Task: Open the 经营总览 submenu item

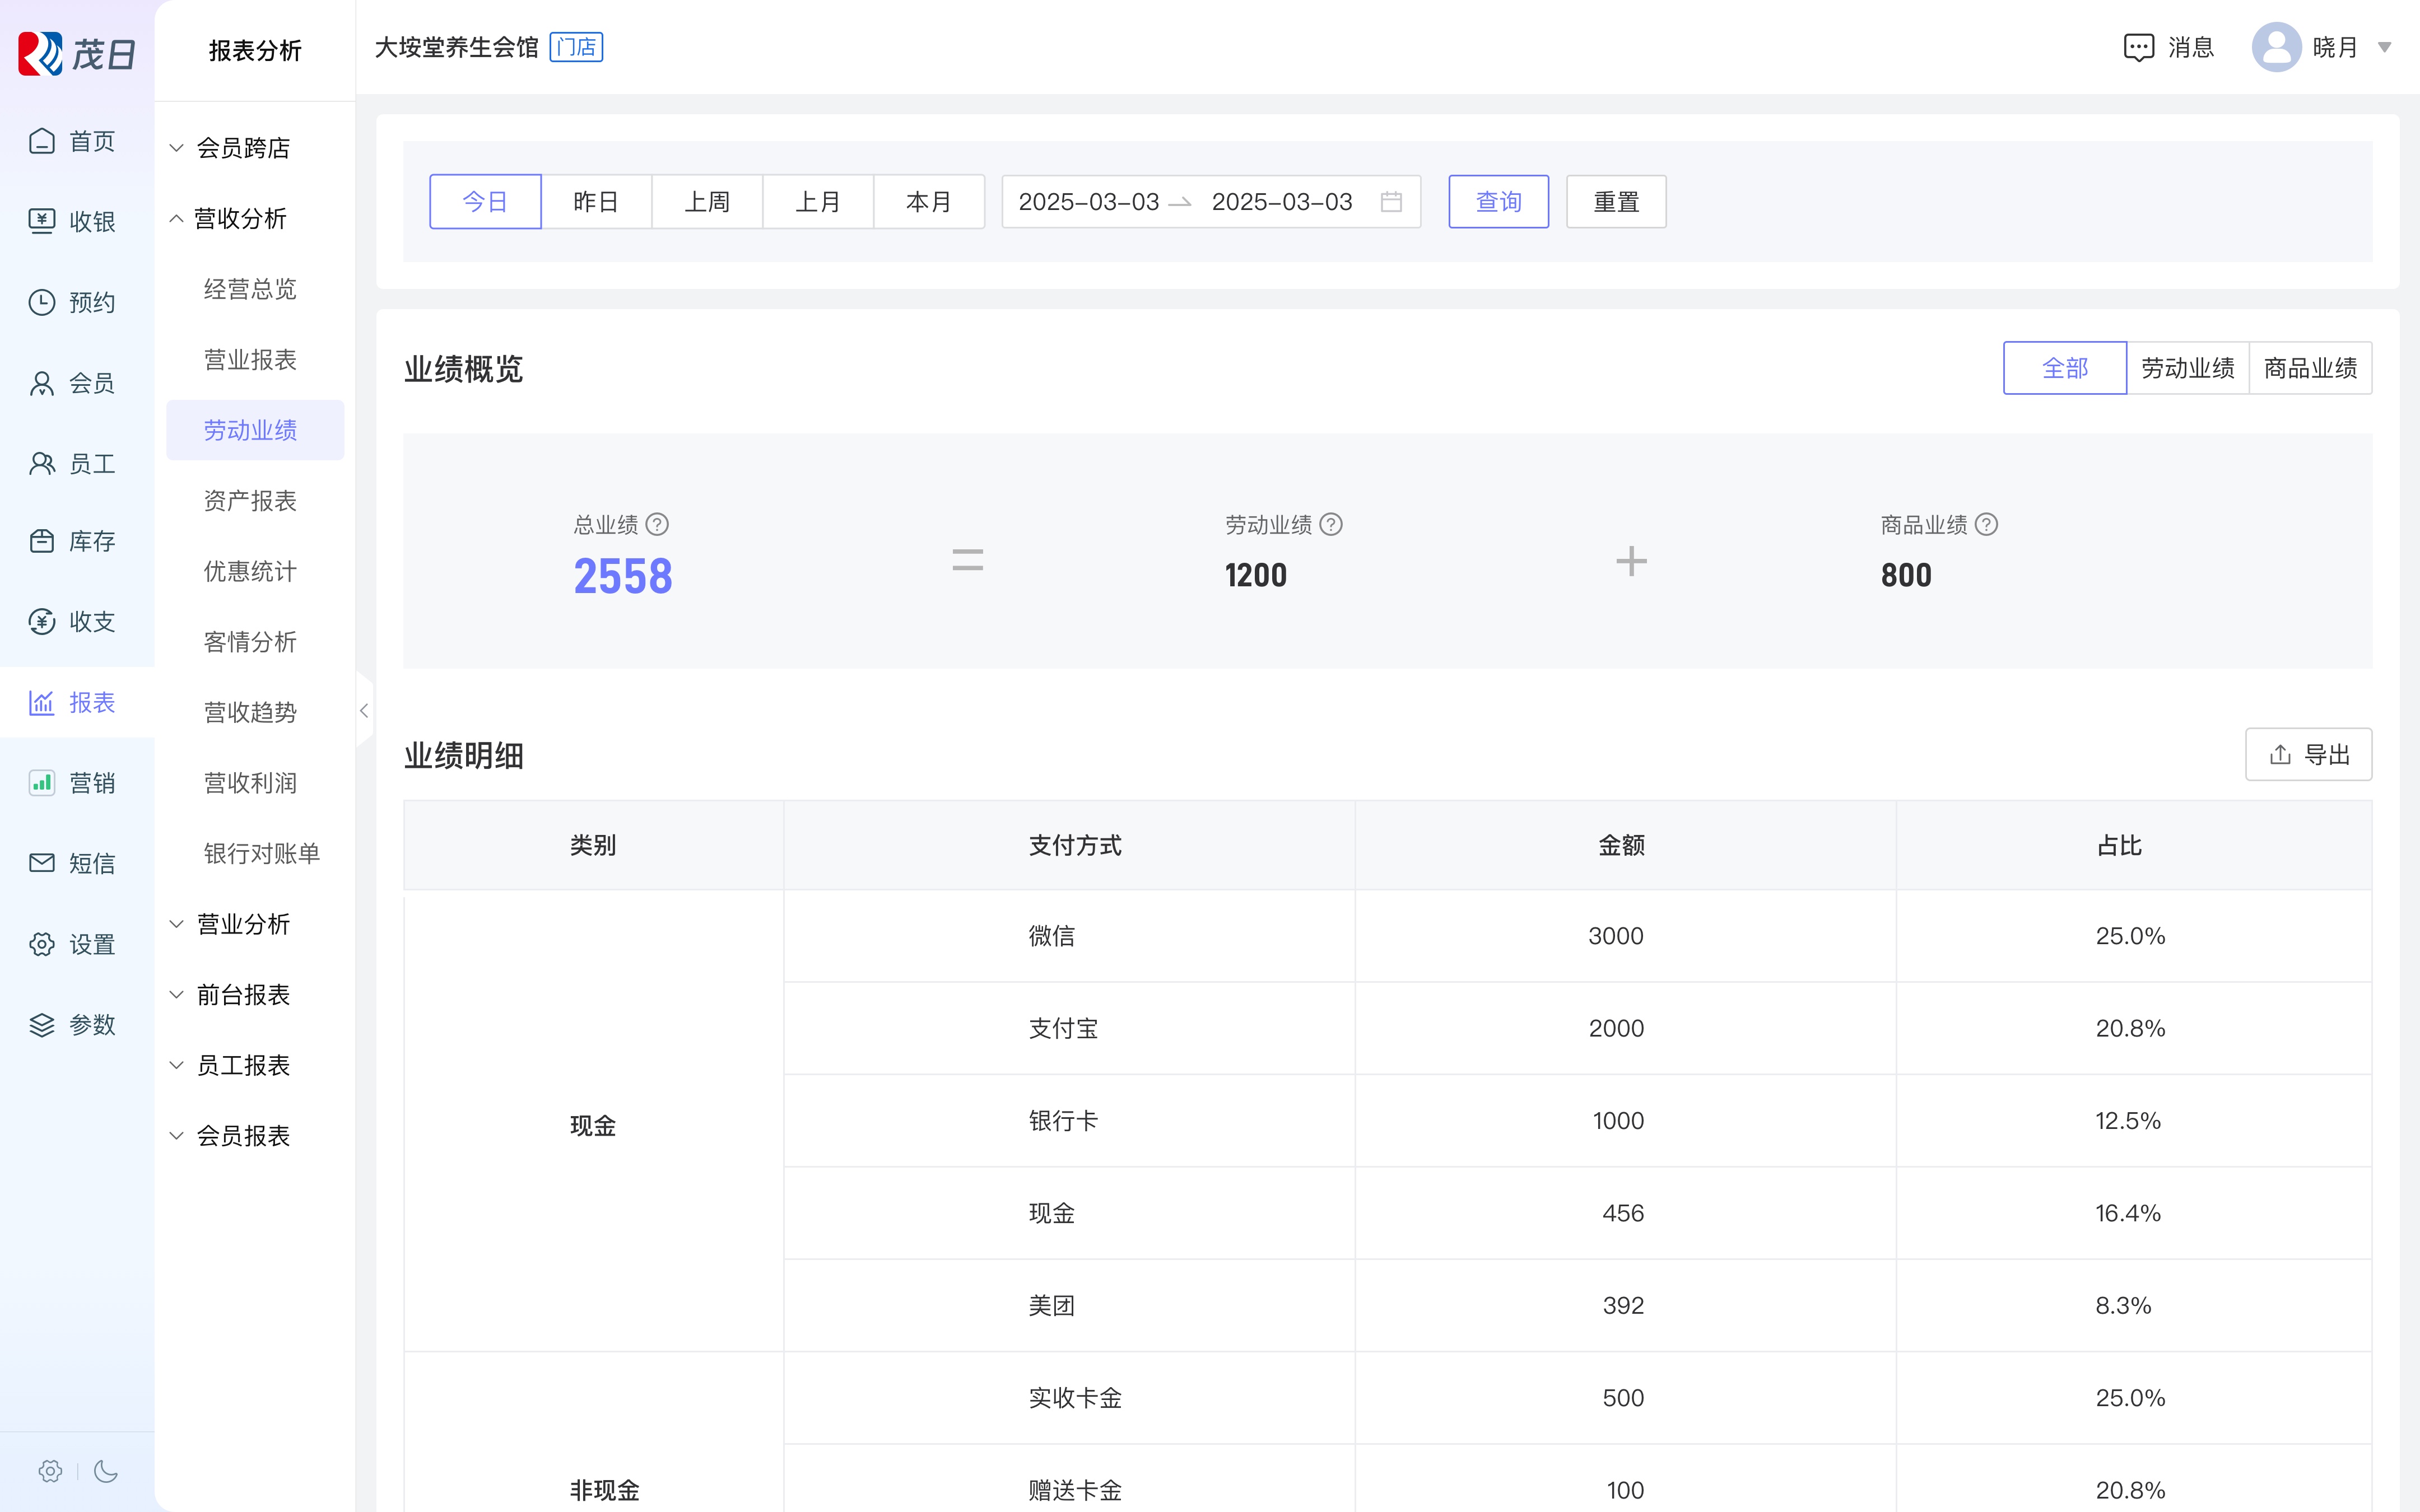Action: coord(250,289)
